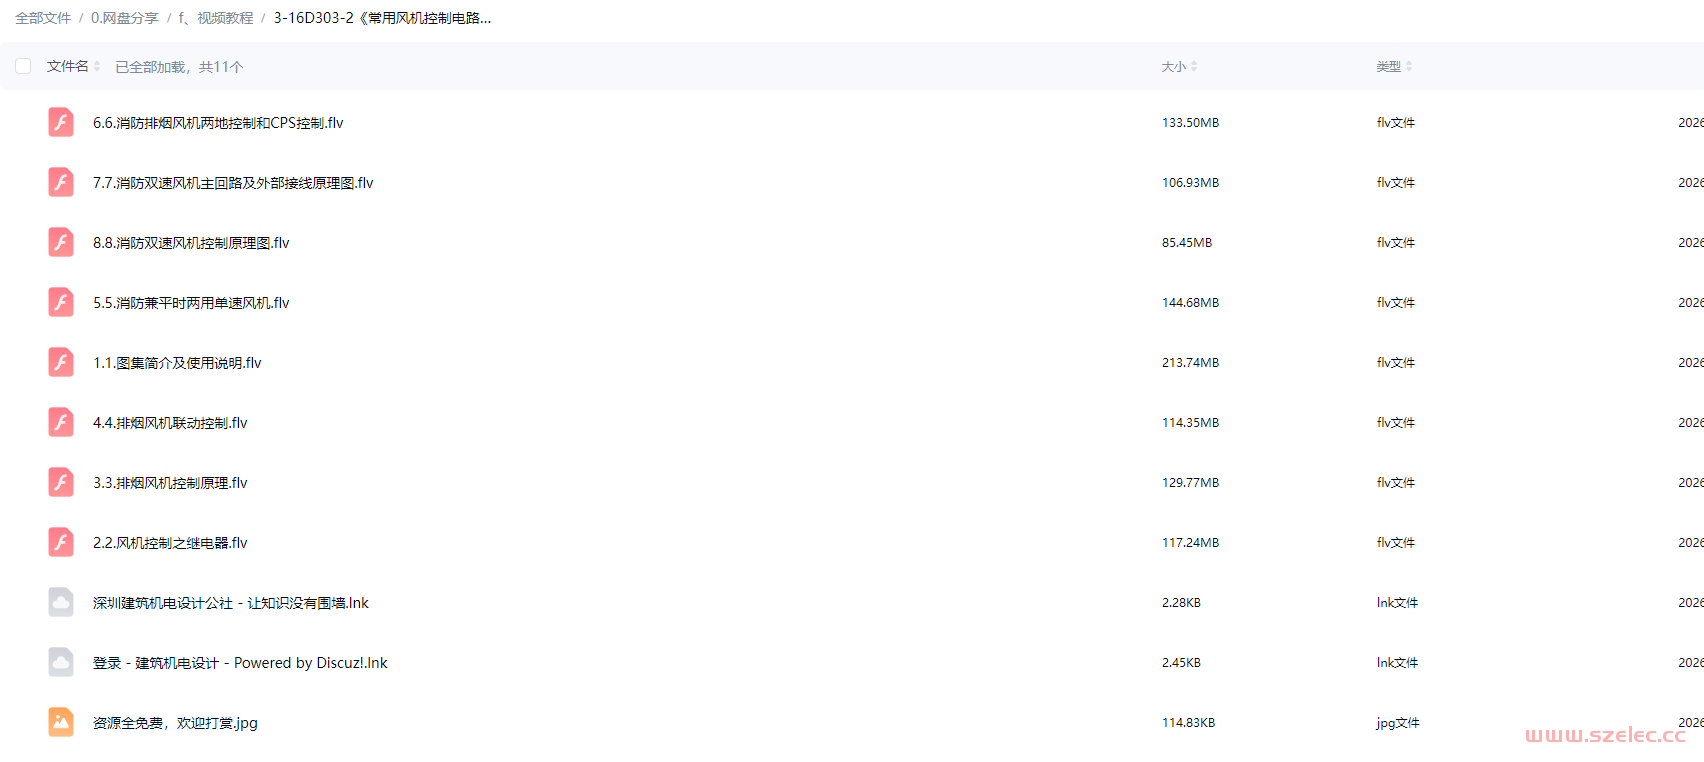The image size is (1704, 762).
Task: Open file 6.6.消防排烟风机两地控制和CPS控制.flv
Action: [x=218, y=123]
